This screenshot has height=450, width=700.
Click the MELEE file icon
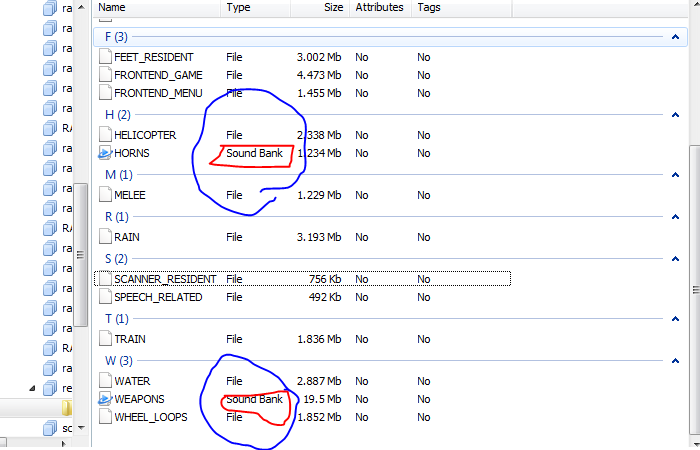(x=105, y=195)
